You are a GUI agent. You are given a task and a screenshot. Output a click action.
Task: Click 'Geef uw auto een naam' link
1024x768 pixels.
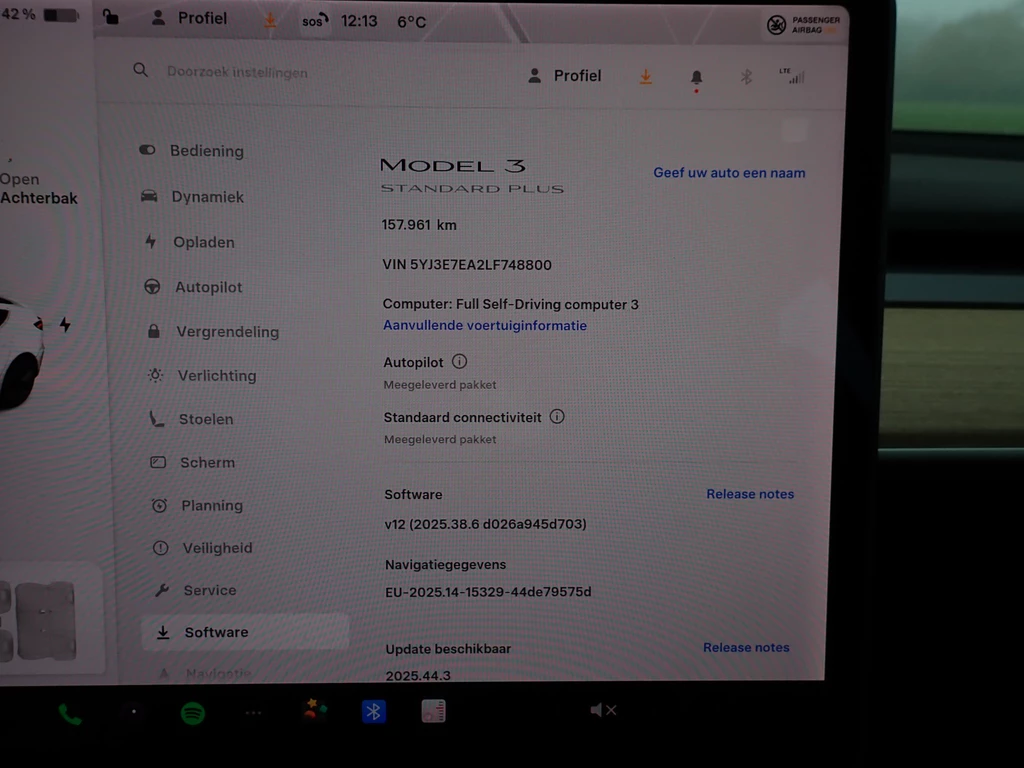coord(729,172)
